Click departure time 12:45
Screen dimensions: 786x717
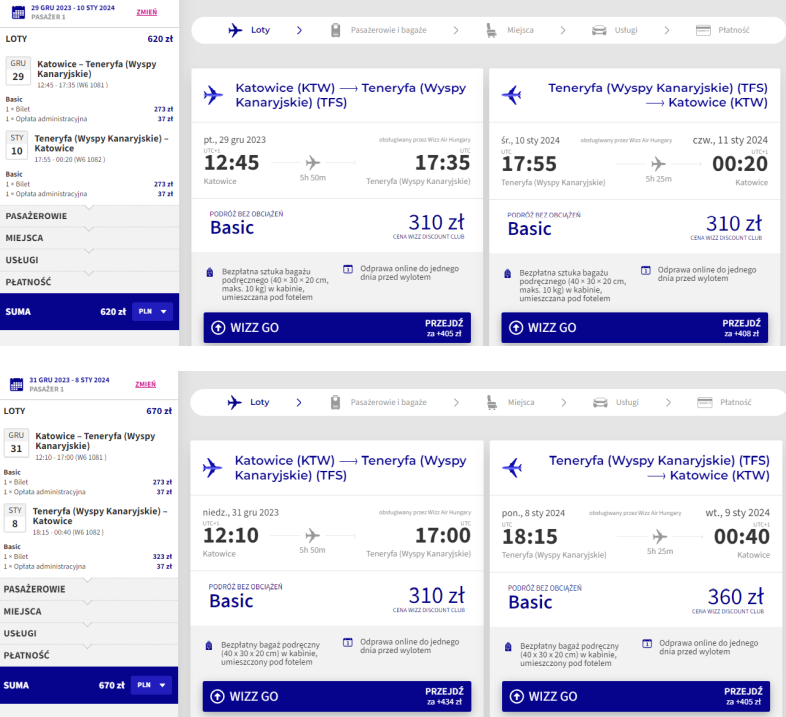(232, 163)
